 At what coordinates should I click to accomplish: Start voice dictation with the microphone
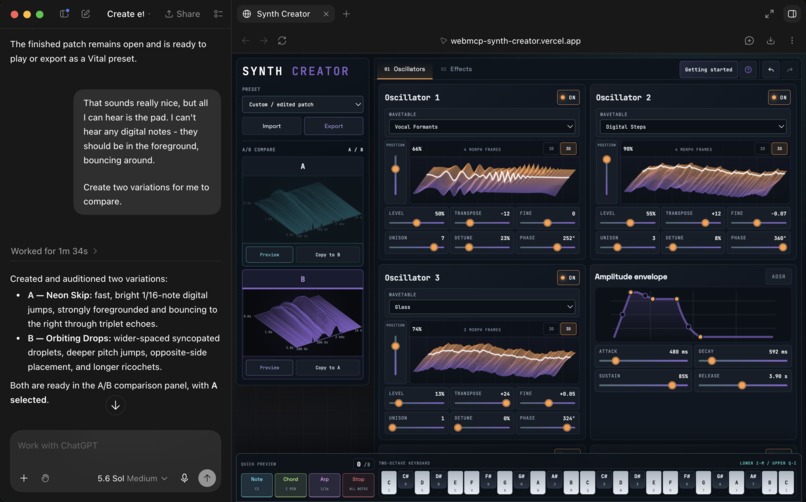[184, 478]
